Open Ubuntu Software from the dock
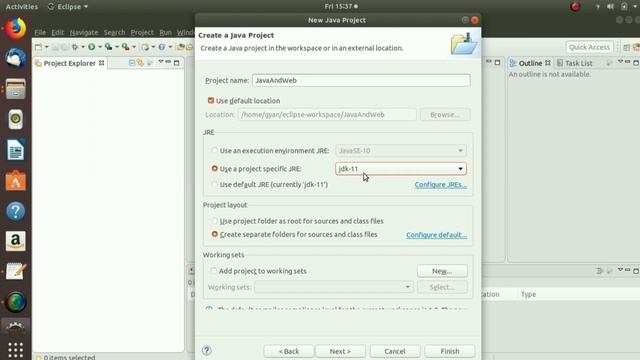 (x=16, y=181)
